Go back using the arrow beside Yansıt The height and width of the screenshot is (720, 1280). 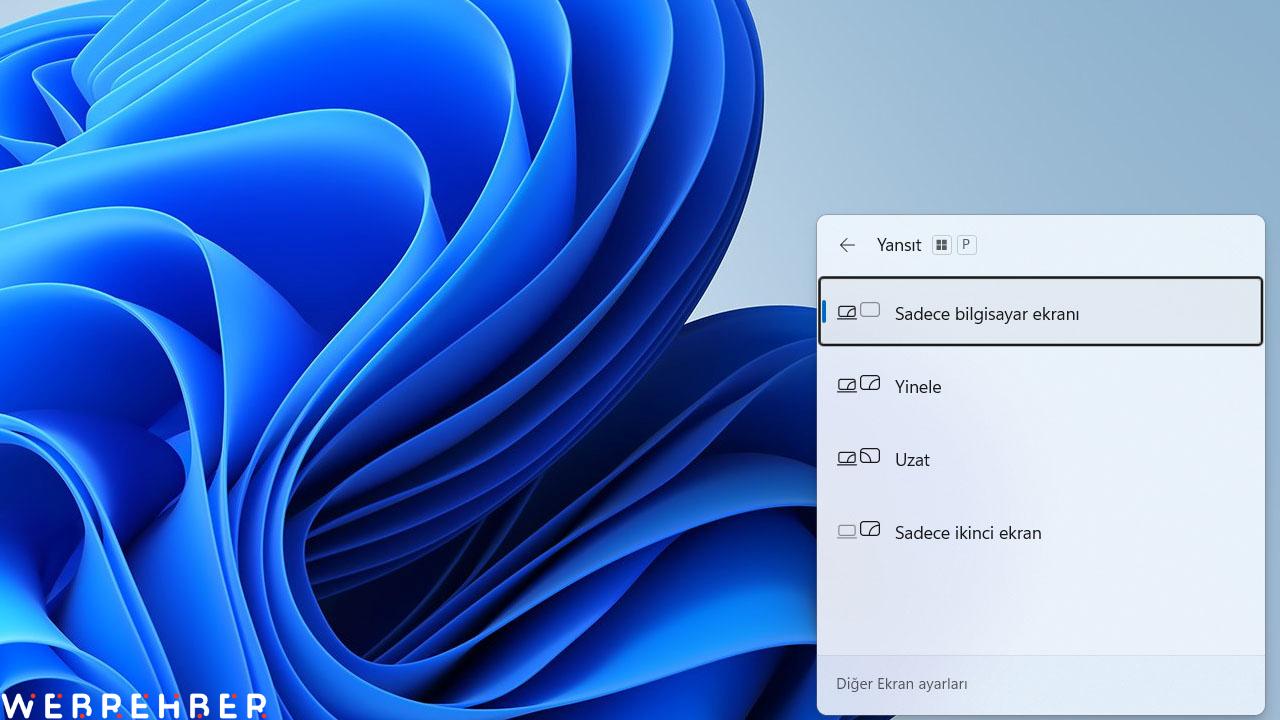click(847, 245)
